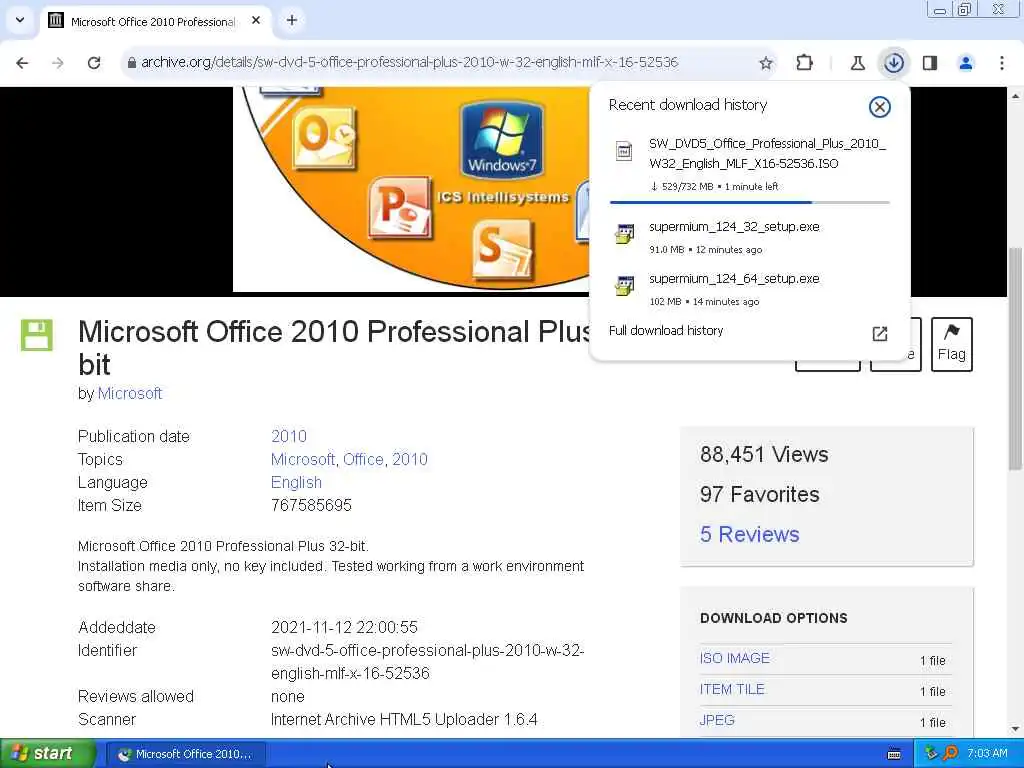Open the side panel icon
Image resolution: width=1024 pixels, height=768 pixels.
(930, 63)
